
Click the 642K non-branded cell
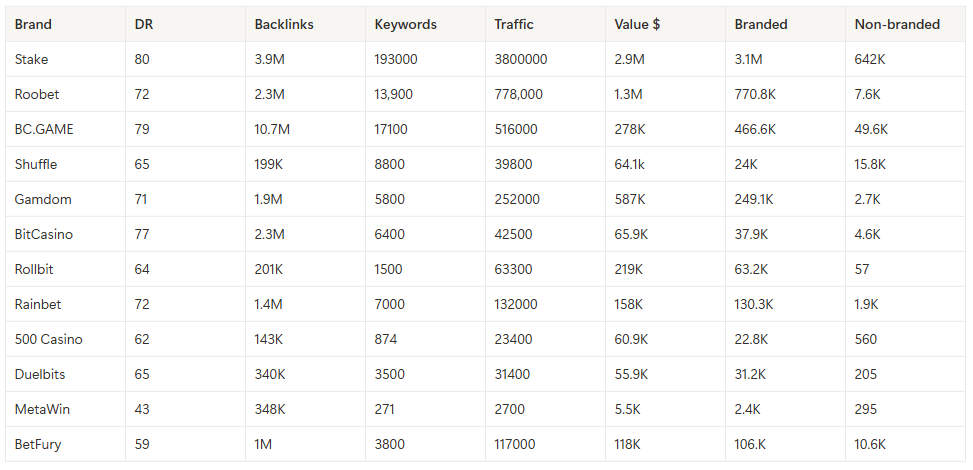click(905, 59)
